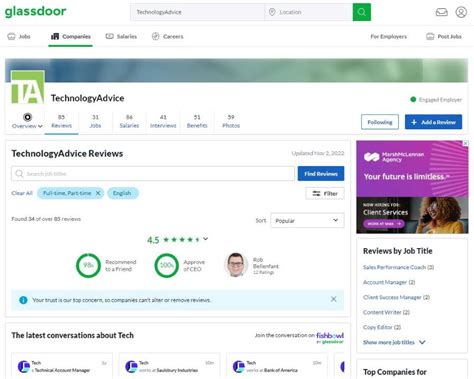Click the magnifier in job title search
474x379 pixels.
pos(19,174)
